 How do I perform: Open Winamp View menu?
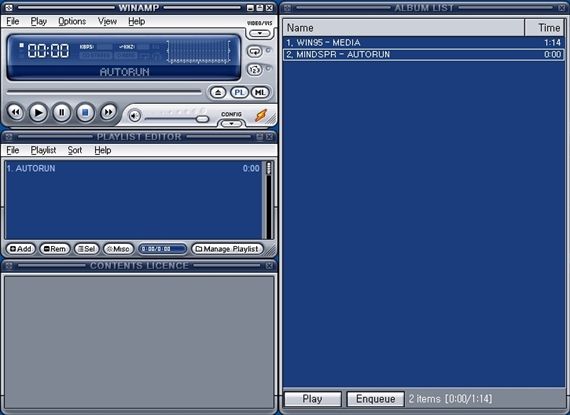tap(107, 21)
